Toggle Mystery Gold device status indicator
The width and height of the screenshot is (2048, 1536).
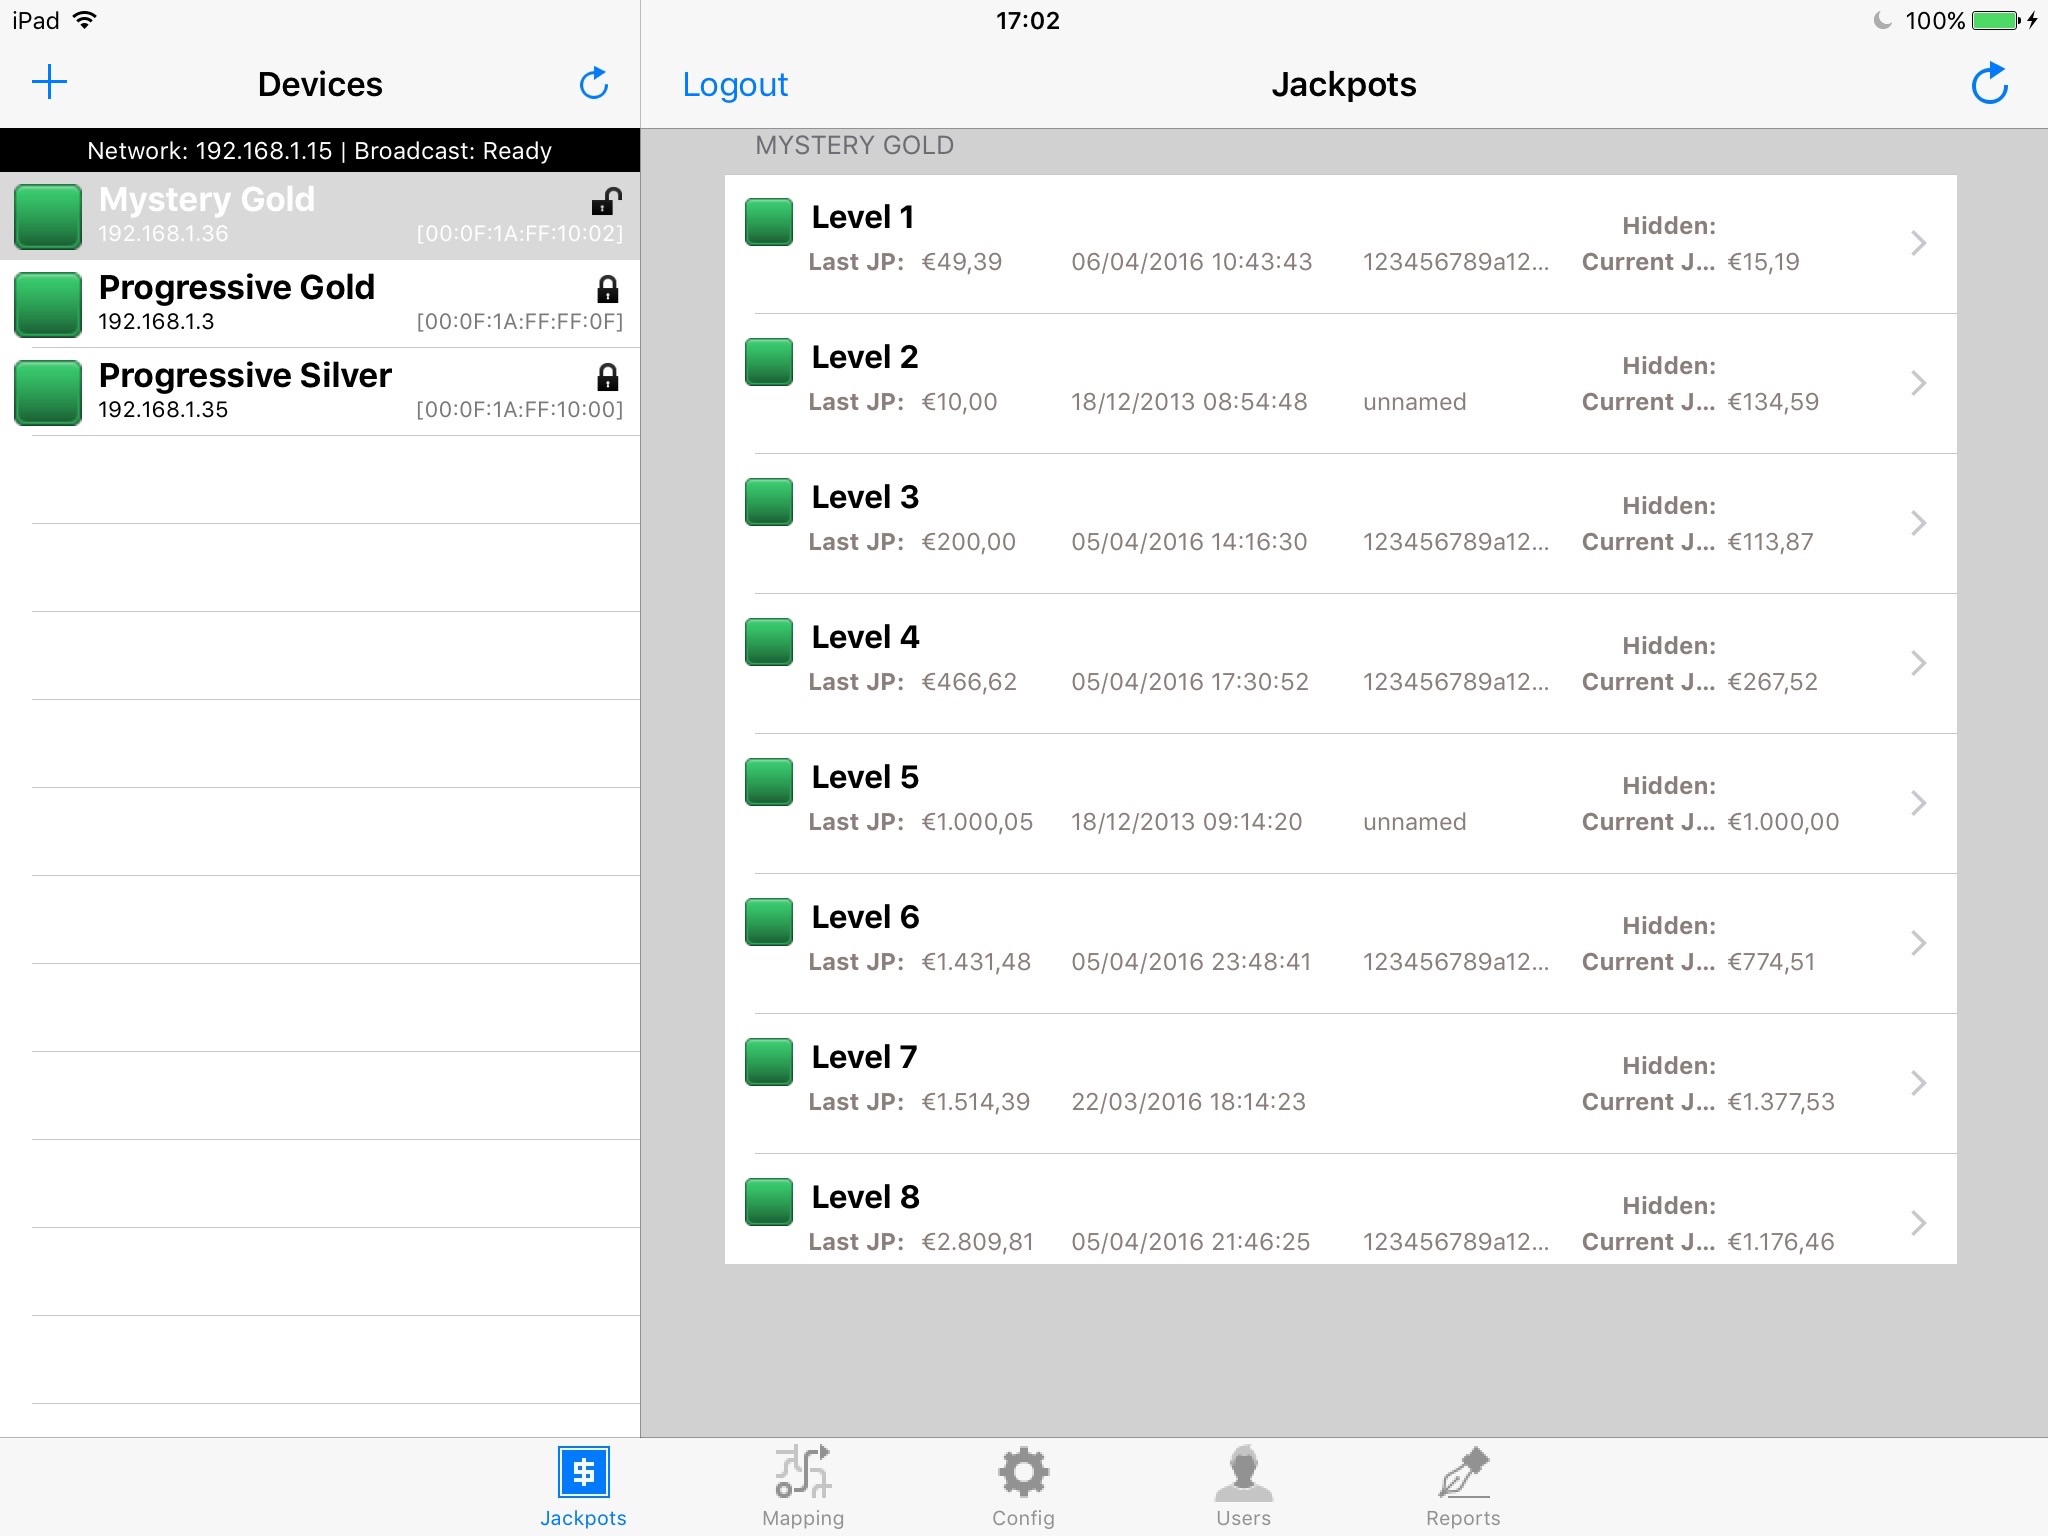47,213
